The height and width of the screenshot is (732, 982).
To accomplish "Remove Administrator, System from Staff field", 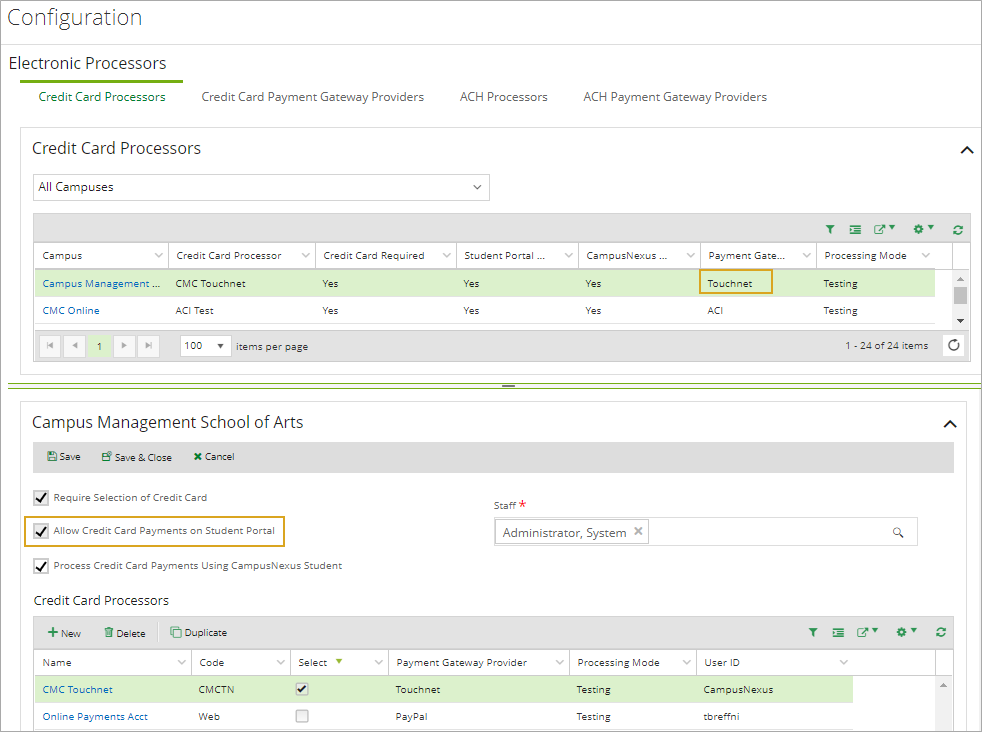I will tap(638, 533).
